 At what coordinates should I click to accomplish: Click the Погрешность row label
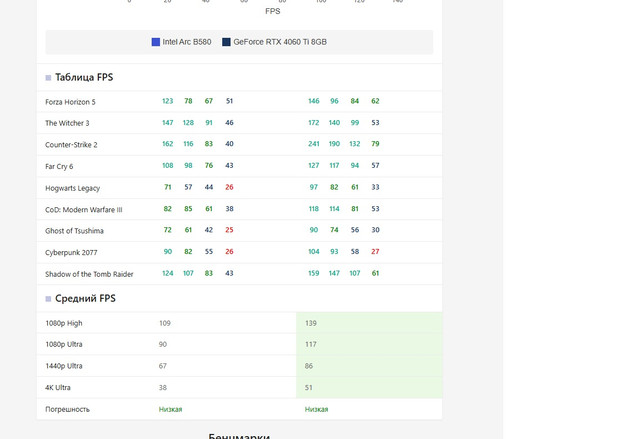[x=67, y=409]
